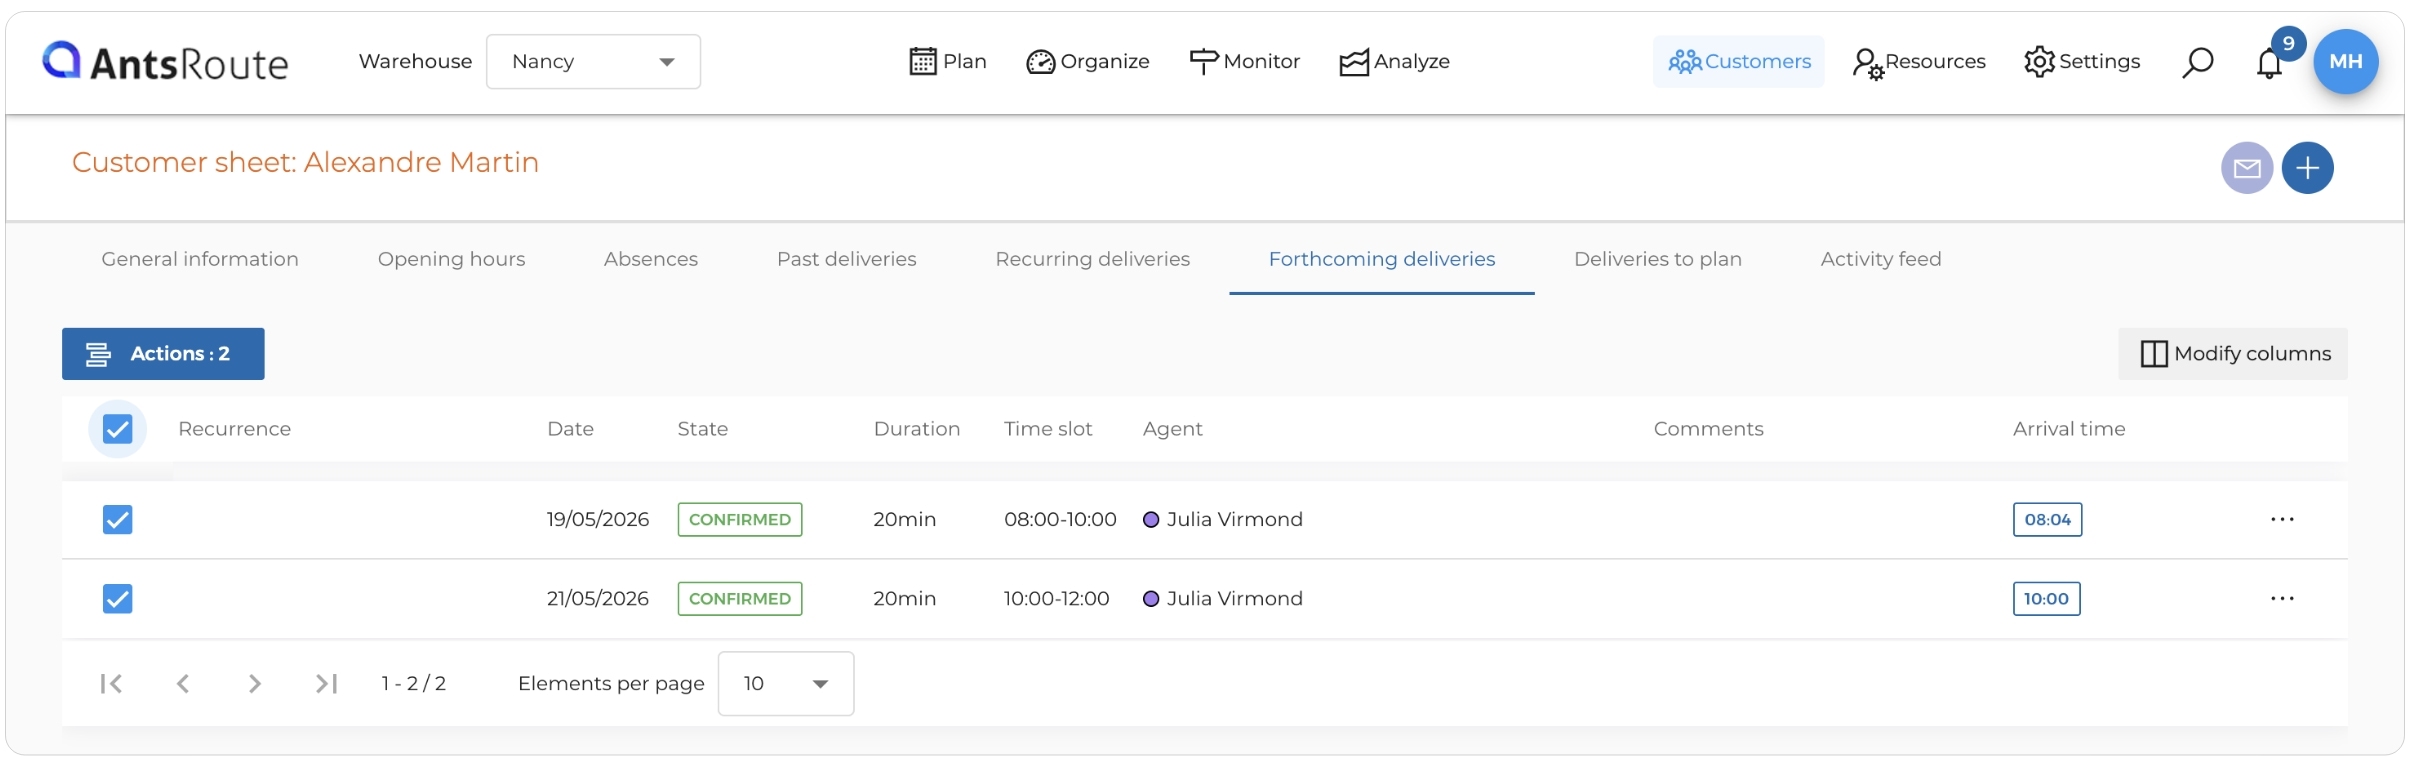Sort by Date column header
The width and height of the screenshot is (2410, 766).
[x=570, y=429]
